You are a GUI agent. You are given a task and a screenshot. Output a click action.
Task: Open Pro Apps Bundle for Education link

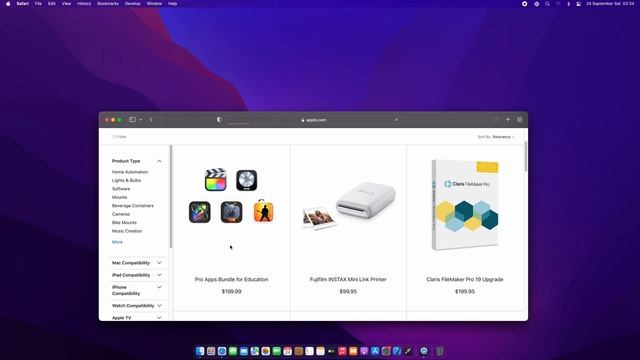pos(231,279)
